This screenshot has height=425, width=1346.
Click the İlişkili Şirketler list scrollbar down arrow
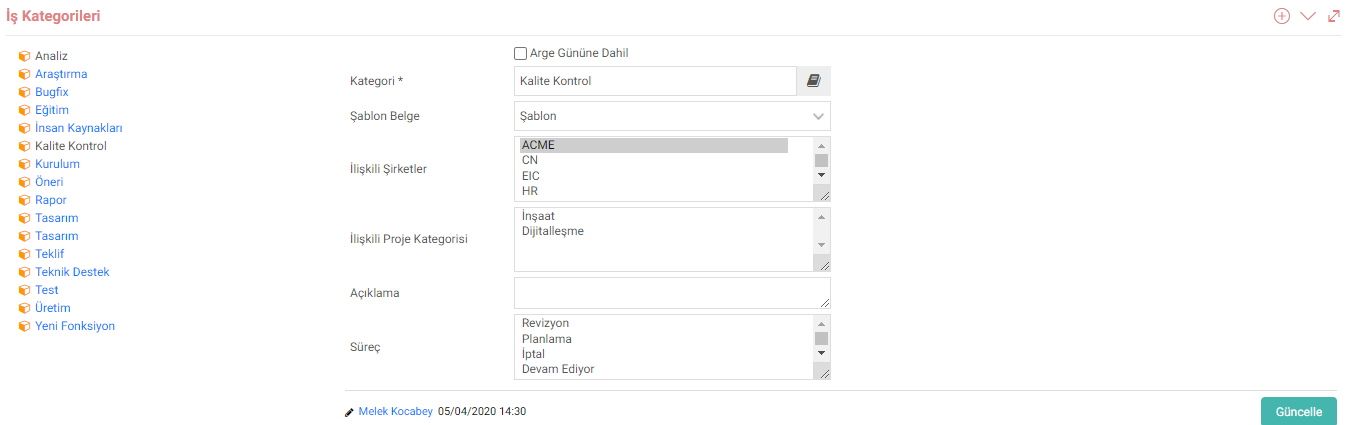tap(821, 174)
